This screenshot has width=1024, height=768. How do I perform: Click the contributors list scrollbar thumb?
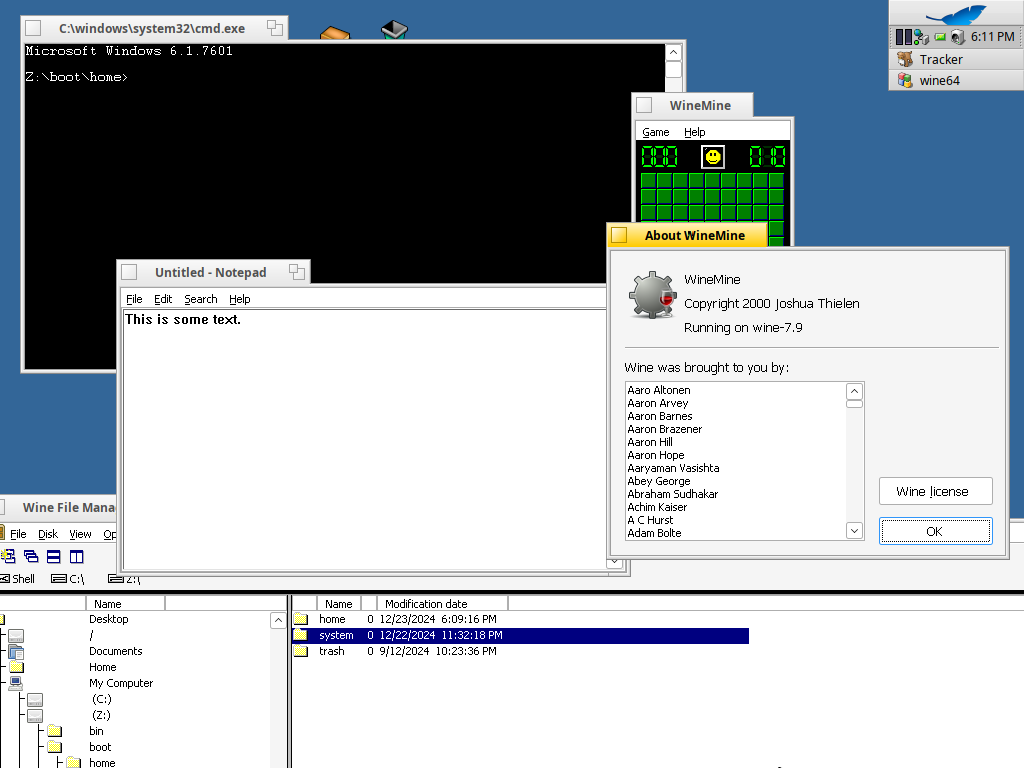854,404
